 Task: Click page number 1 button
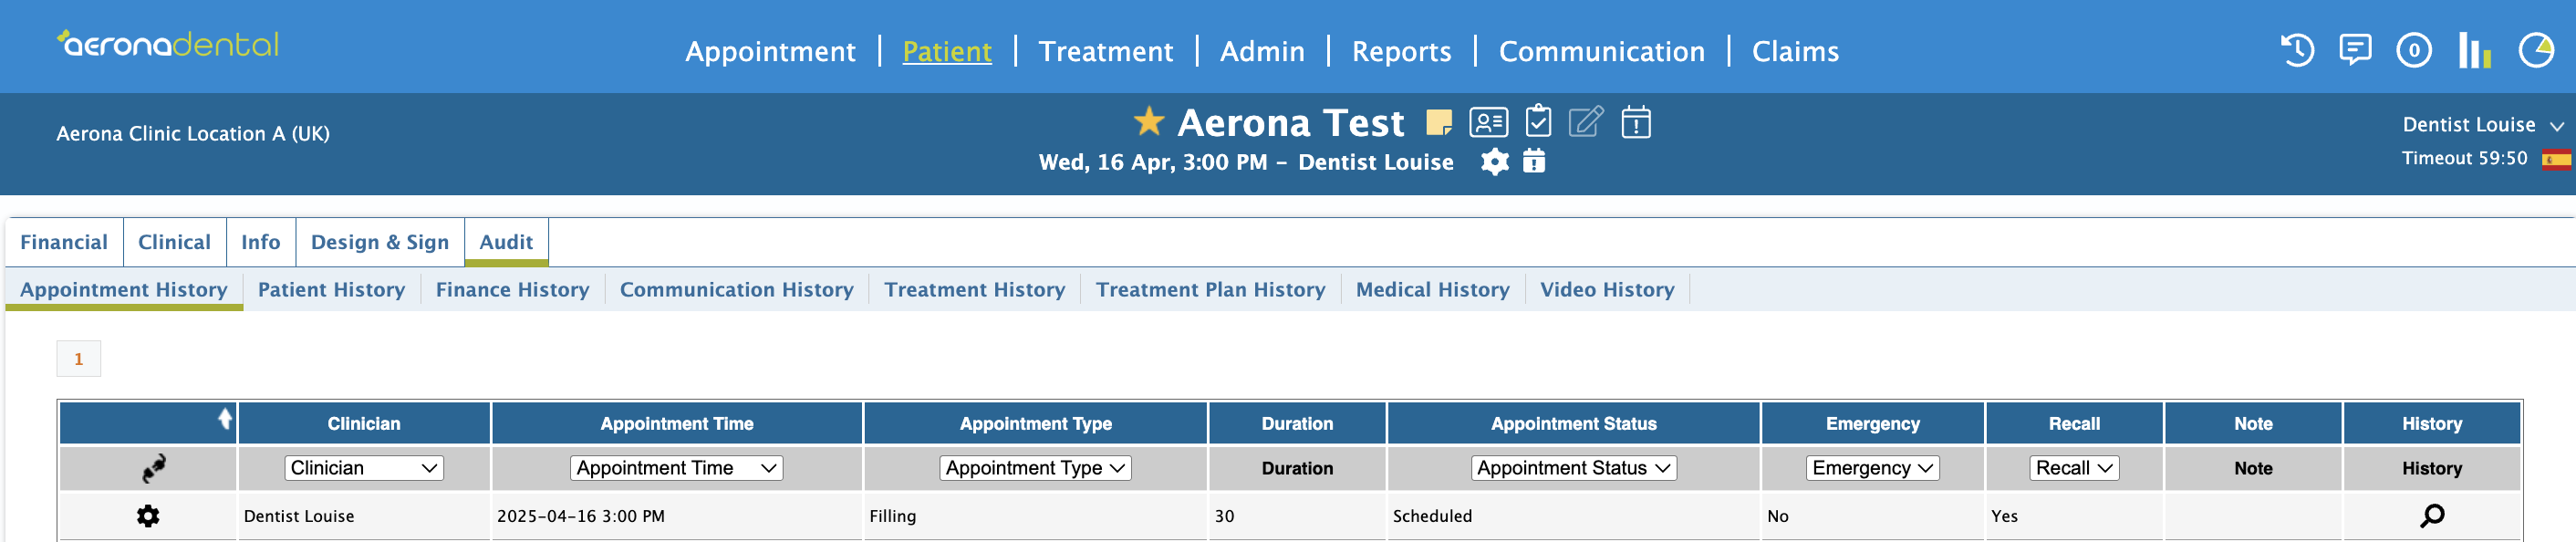click(78, 359)
